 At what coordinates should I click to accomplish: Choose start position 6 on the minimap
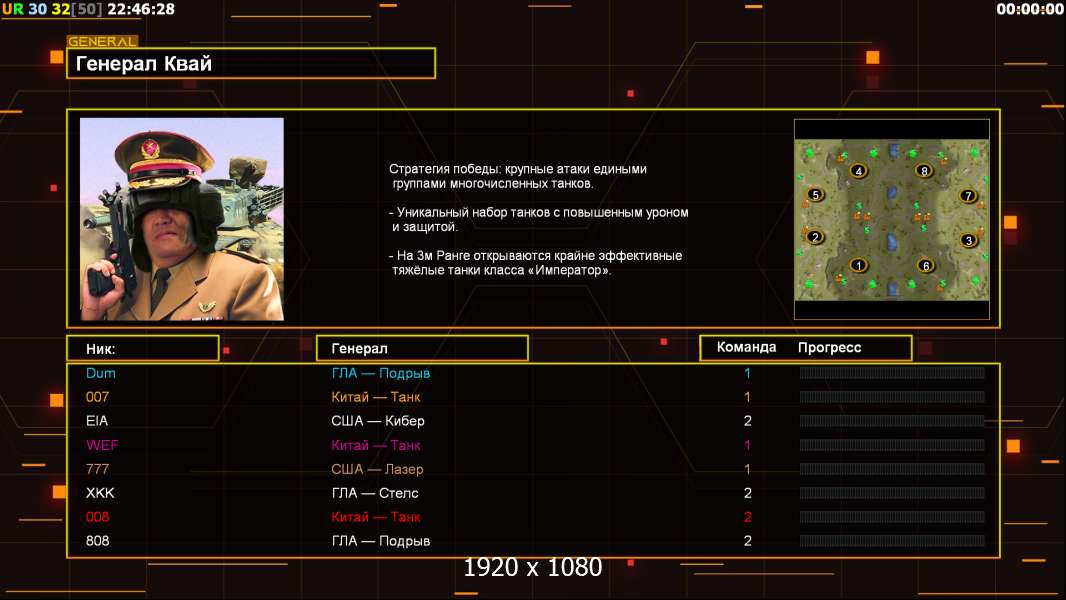[925, 265]
